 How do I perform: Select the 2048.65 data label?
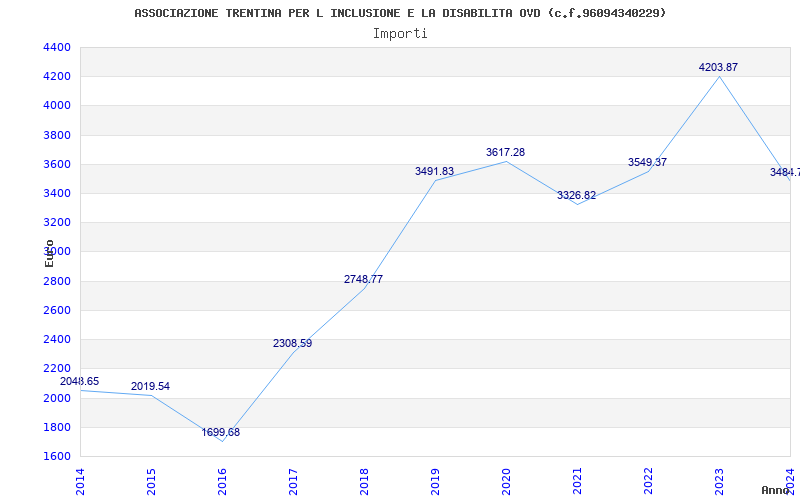(80, 382)
